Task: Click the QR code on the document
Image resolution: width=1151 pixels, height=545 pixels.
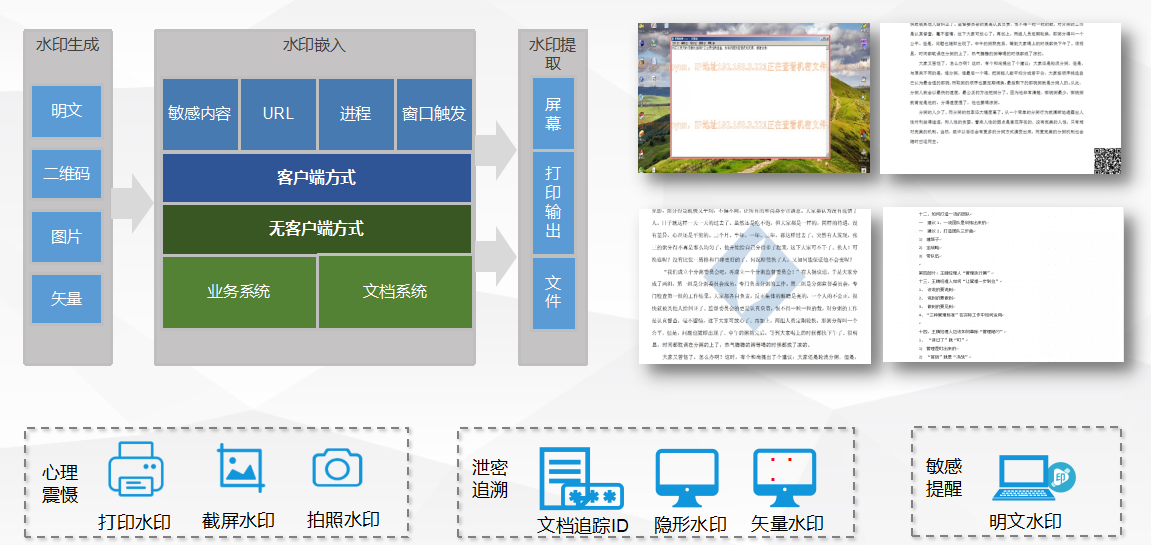Action: tap(1106, 160)
